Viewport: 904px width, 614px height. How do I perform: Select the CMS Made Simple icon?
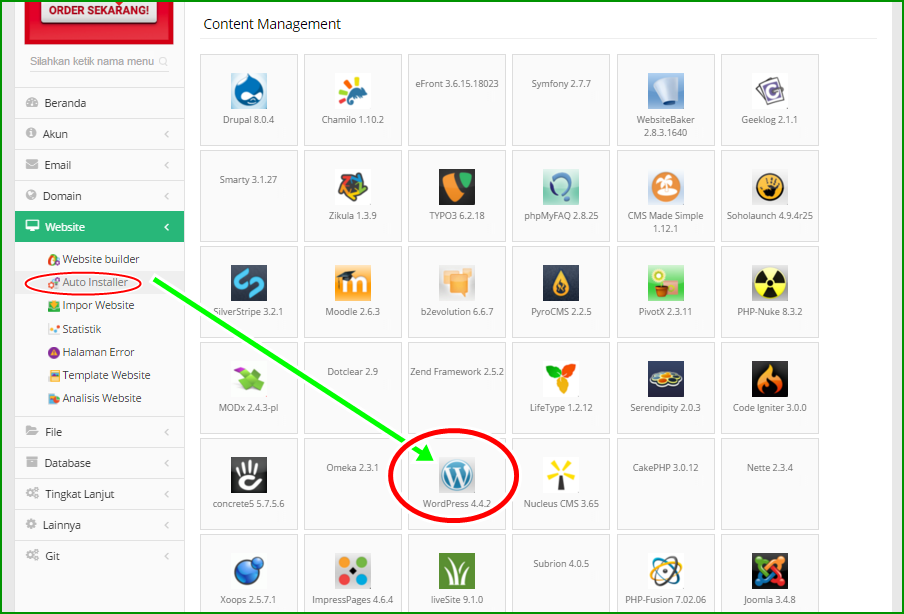pyautogui.click(x=665, y=187)
